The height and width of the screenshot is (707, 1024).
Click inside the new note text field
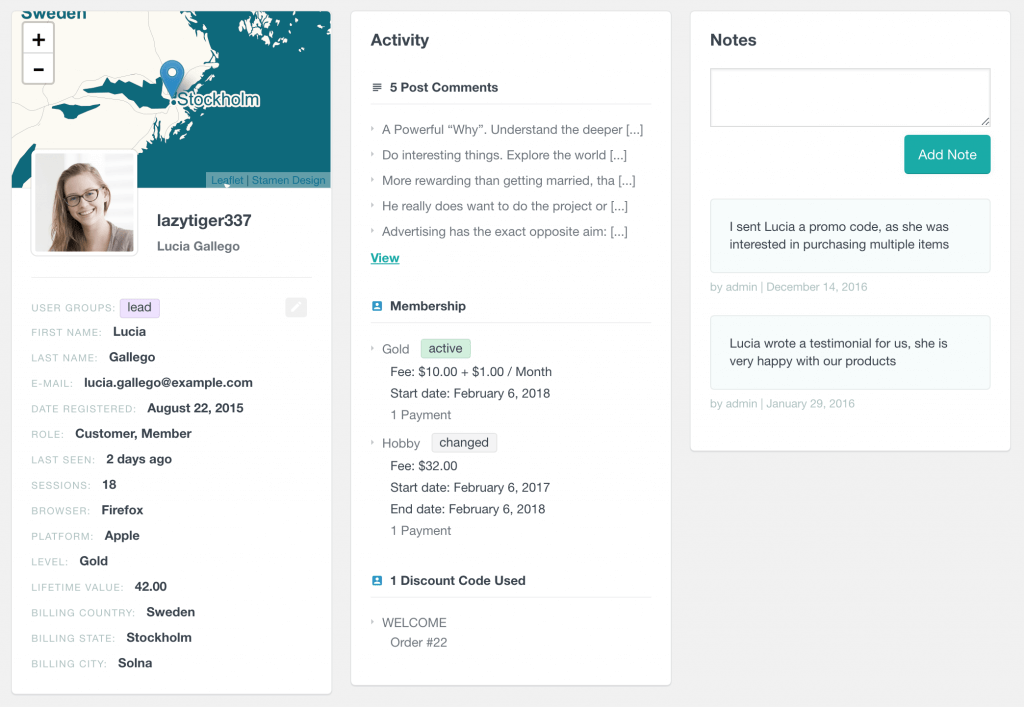849,97
